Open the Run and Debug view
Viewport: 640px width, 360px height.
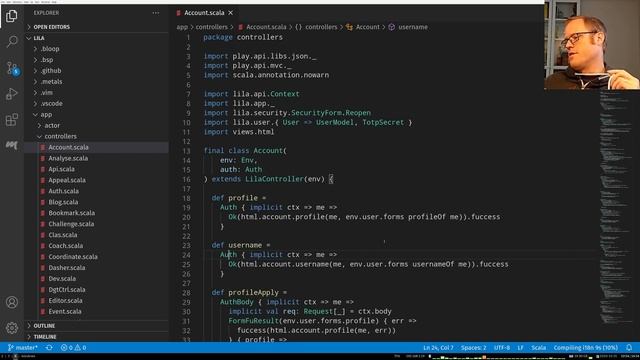point(12,94)
